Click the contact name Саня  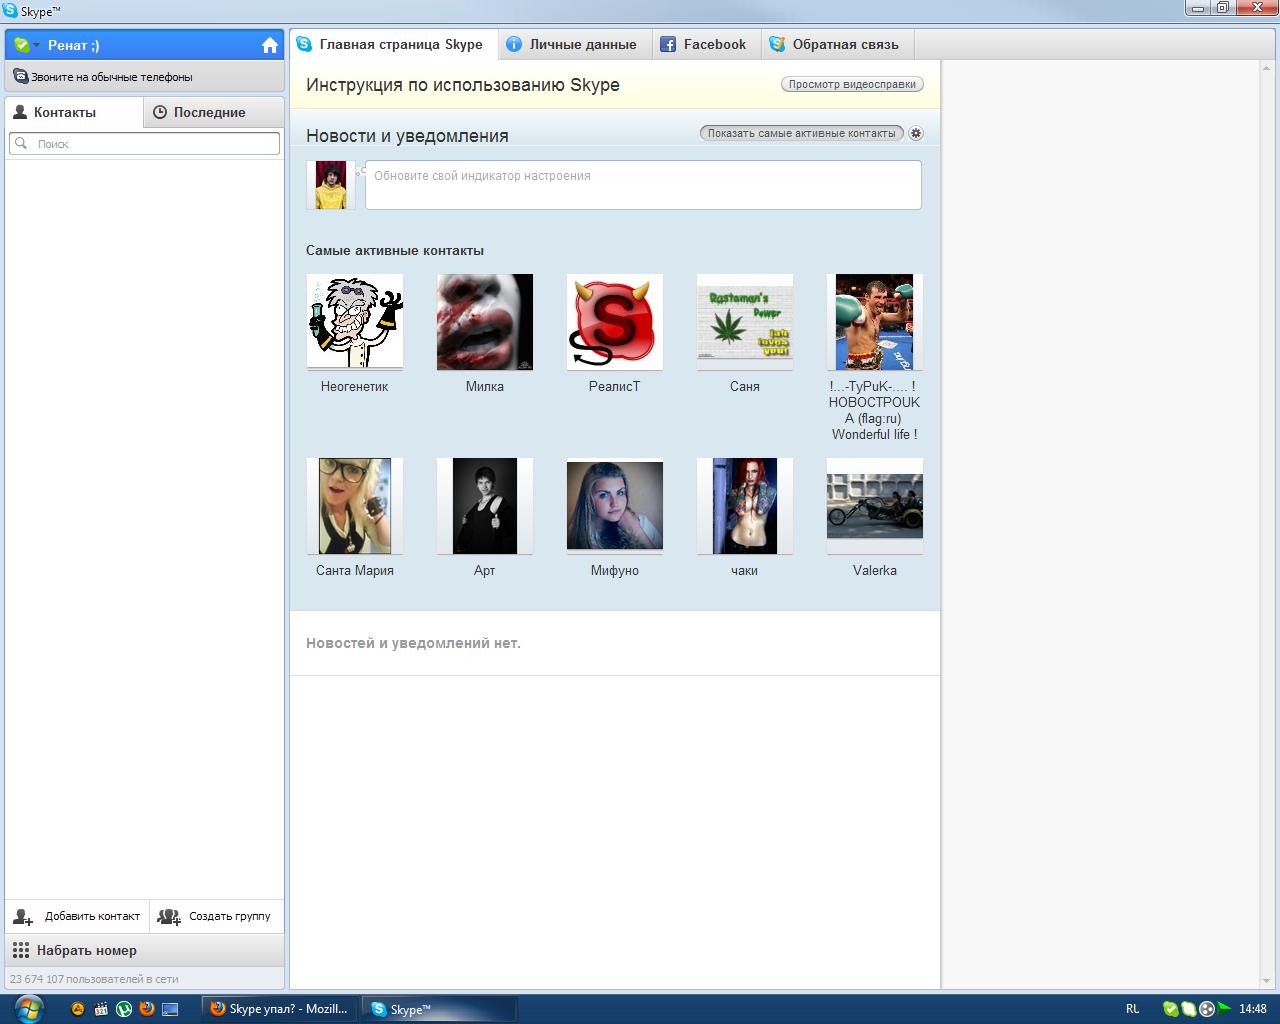point(745,386)
